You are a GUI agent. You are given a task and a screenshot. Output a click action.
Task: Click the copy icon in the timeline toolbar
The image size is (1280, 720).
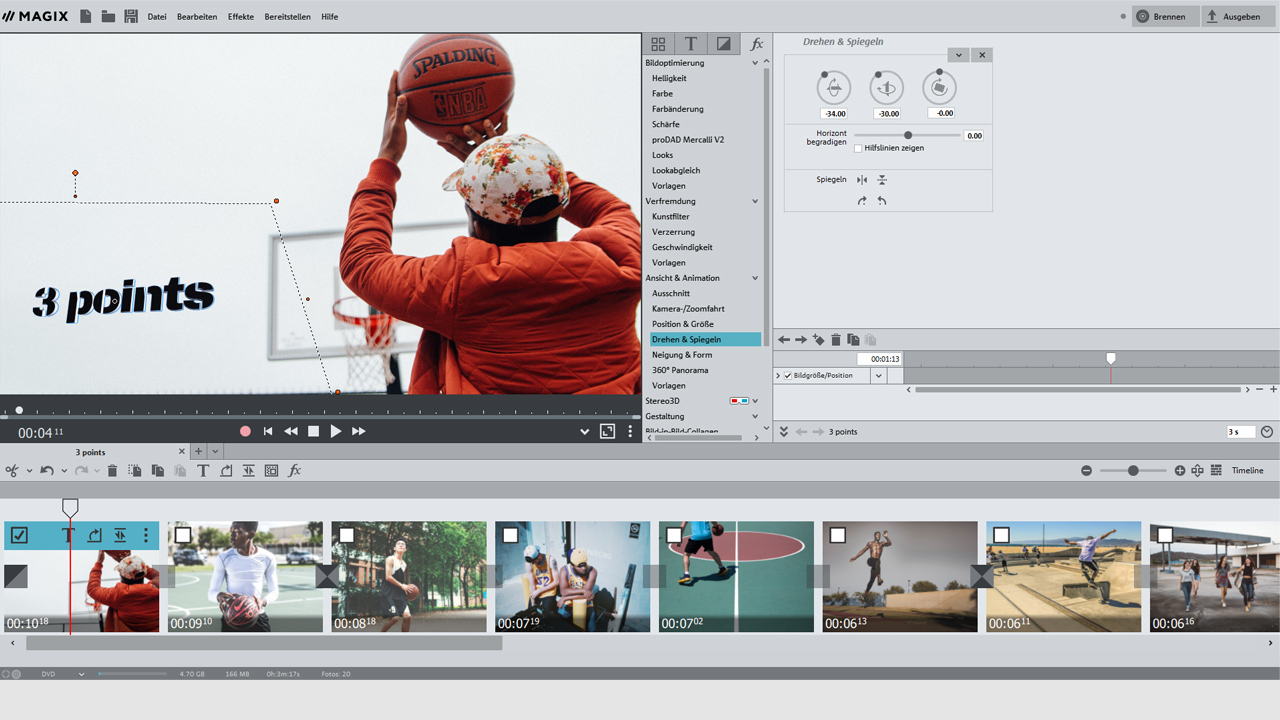(157, 470)
